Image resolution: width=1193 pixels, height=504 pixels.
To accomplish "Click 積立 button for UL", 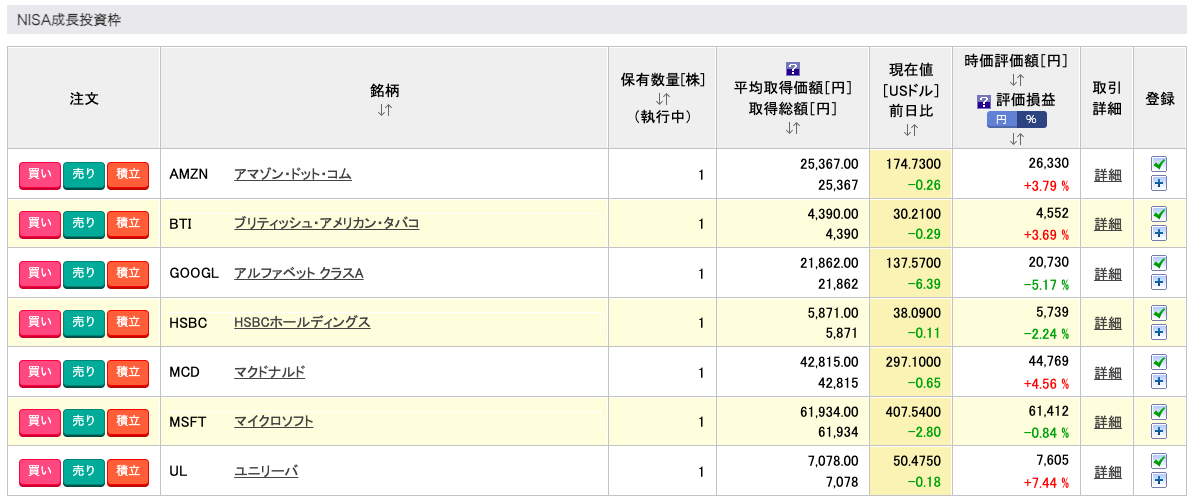I will [x=128, y=471].
